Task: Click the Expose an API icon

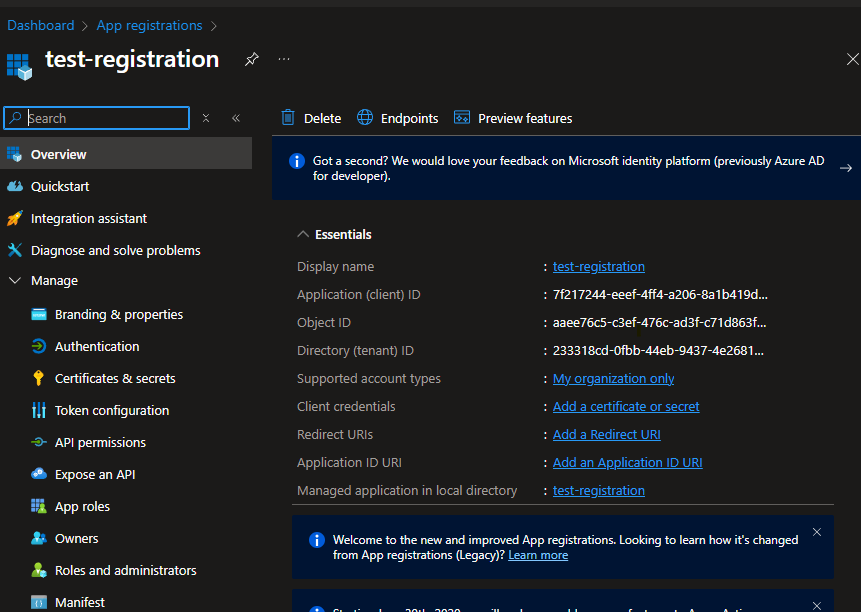Action: point(39,474)
